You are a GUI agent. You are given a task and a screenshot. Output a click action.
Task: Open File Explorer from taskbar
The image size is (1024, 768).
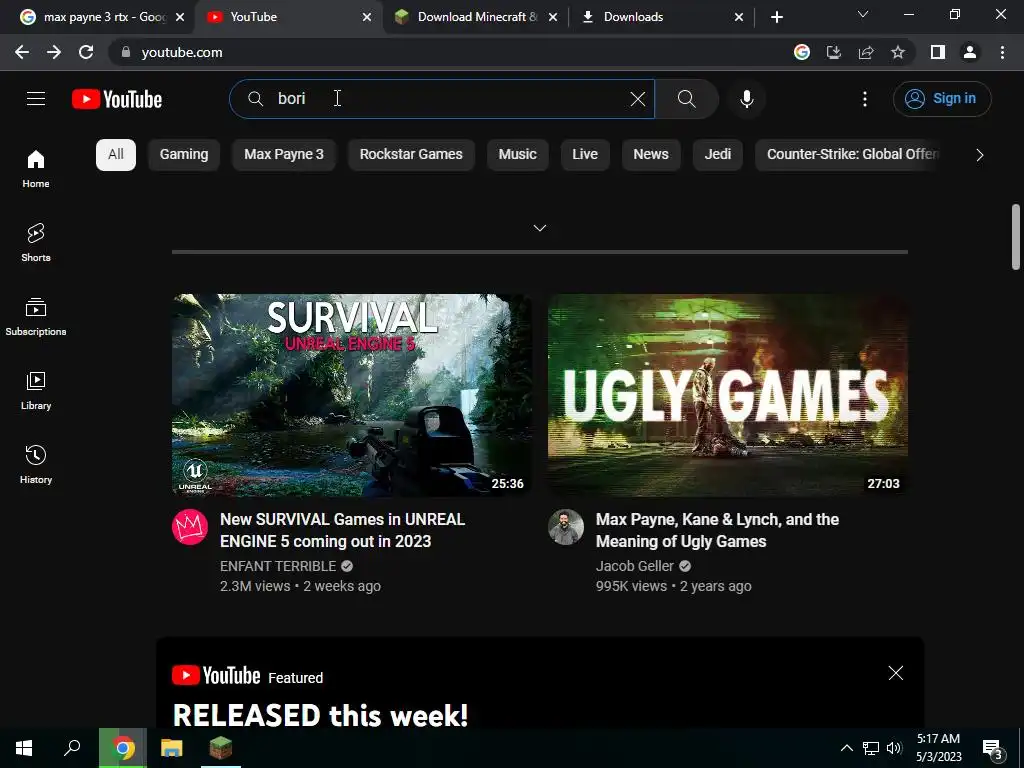(171, 748)
